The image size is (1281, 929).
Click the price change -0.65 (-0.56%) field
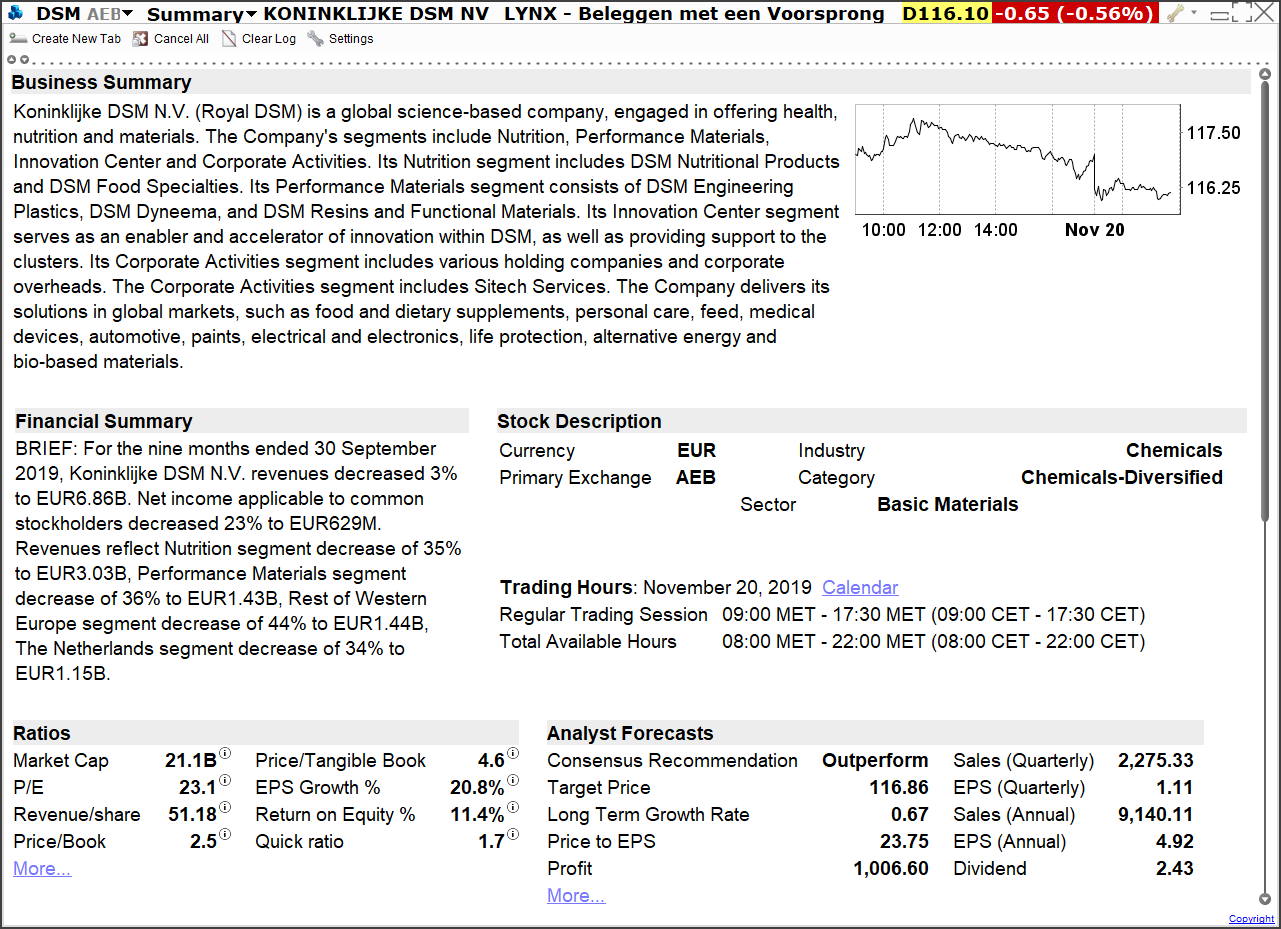1075,14
